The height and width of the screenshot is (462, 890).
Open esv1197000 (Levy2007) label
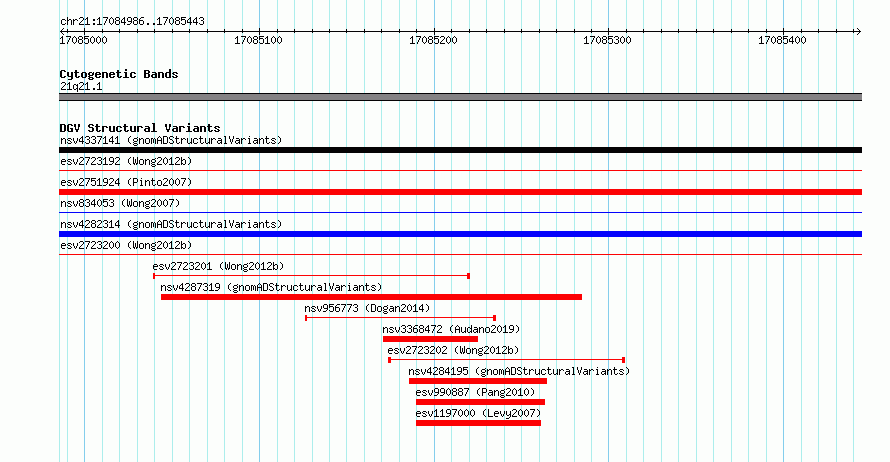tap(478, 413)
